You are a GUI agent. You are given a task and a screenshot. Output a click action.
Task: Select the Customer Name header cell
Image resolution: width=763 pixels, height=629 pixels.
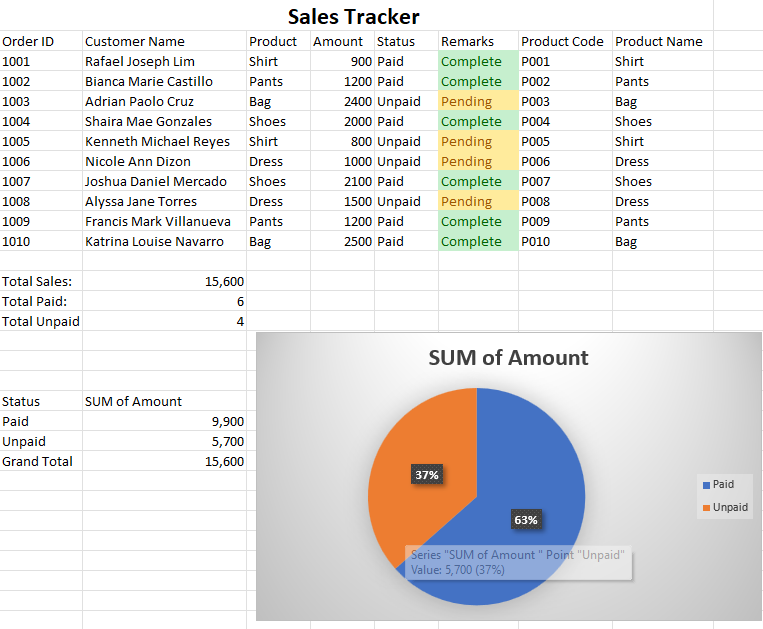point(164,41)
